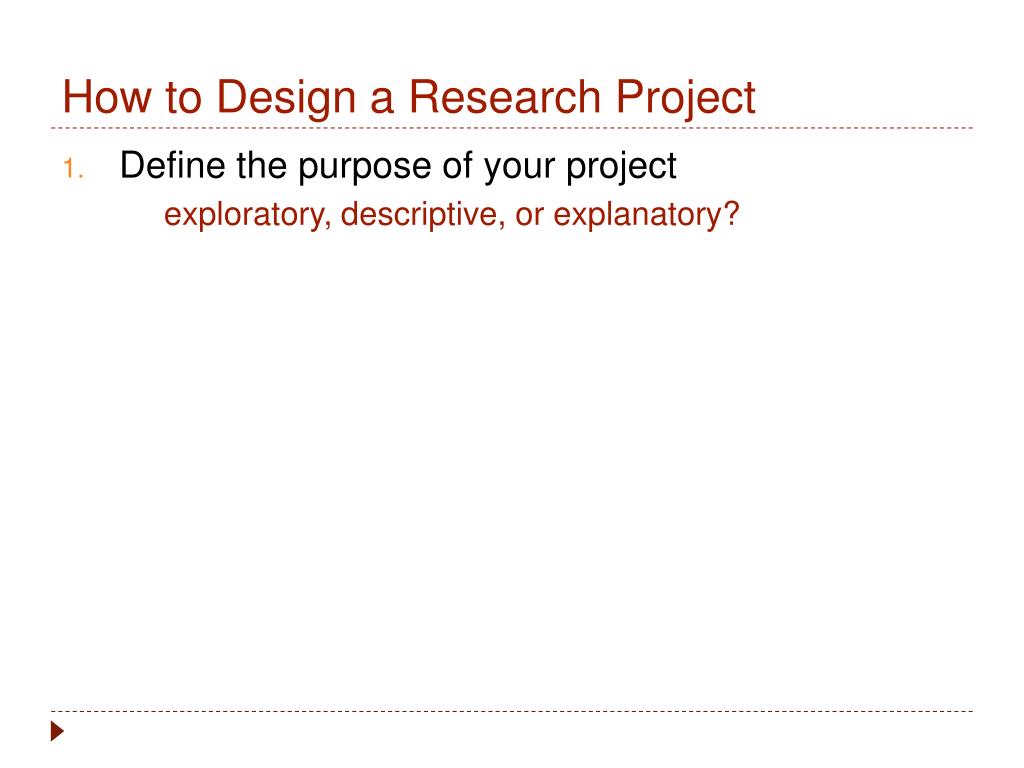
Task: Click the word "exploratory" in red subtext
Action: coord(248,216)
